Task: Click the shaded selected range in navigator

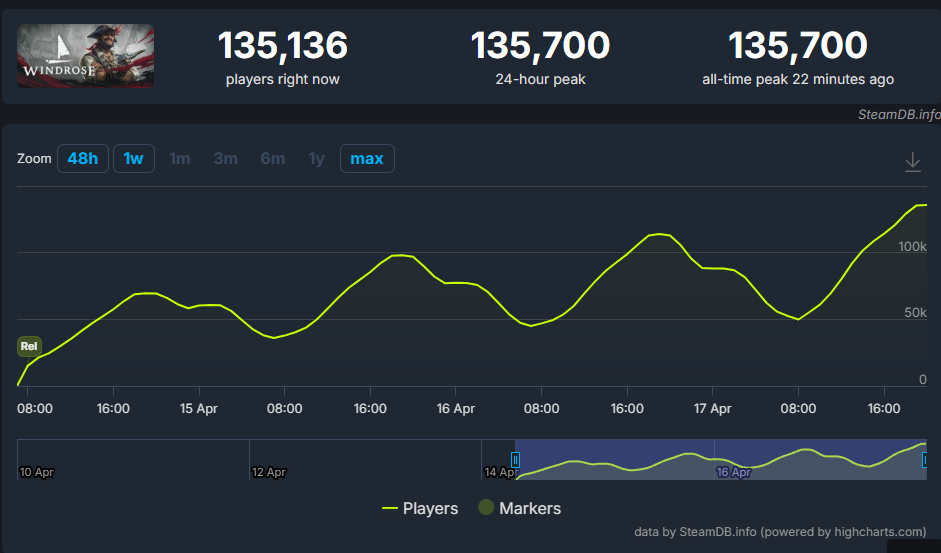Action: coord(720,460)
